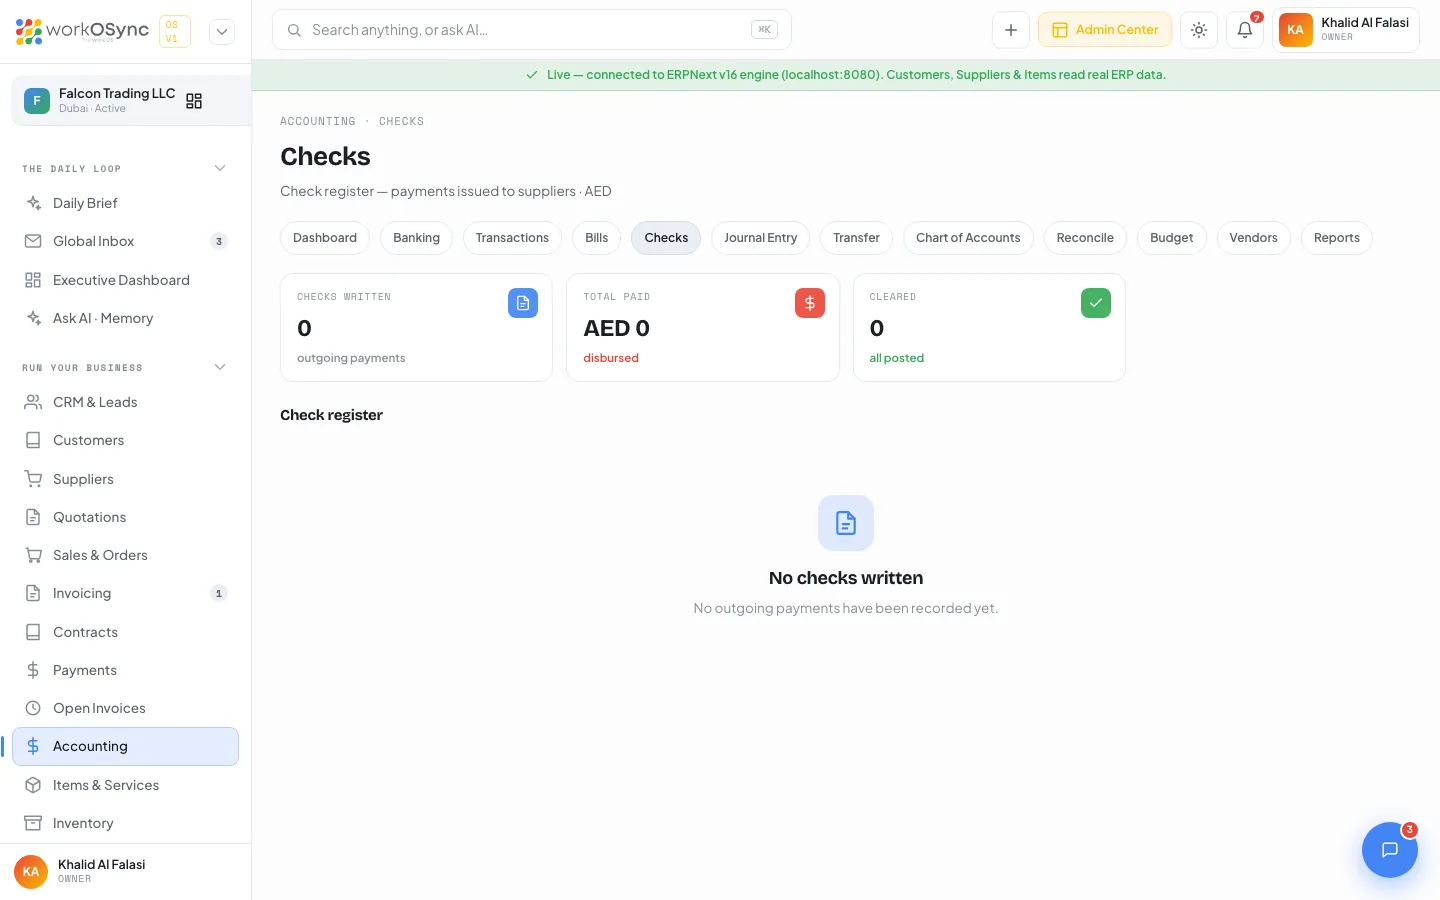Switch to the Dashboard tab
The height and width of the screenshot is (900, 1440).
325,238
